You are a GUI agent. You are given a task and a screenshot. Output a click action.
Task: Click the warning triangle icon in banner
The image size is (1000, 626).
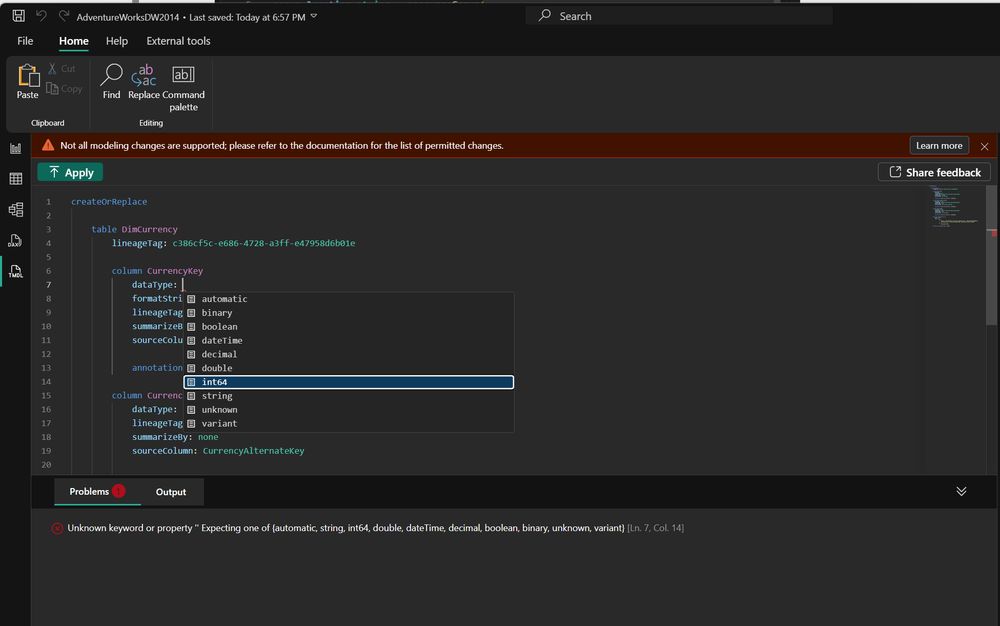(x=48, y=145)
